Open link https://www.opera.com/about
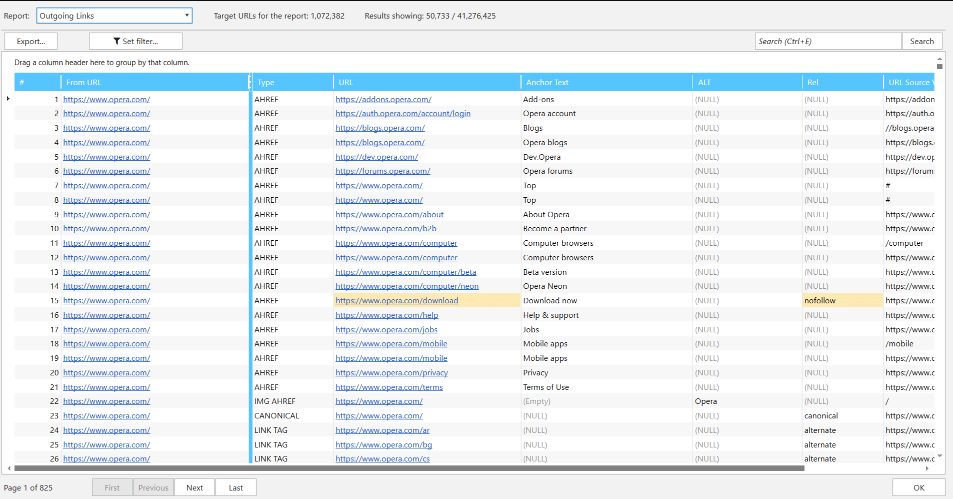Image resolution: width=953 pixels, height=499 pixels. click(x=390, y=215)
